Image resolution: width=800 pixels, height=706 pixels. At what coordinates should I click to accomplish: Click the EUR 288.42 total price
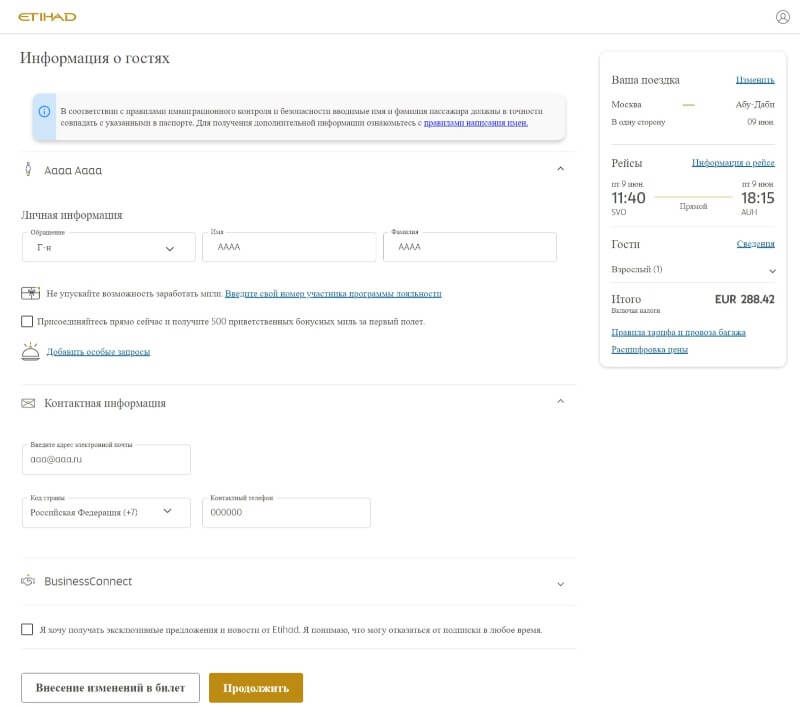pyautogui.click(x=744, y=299)
